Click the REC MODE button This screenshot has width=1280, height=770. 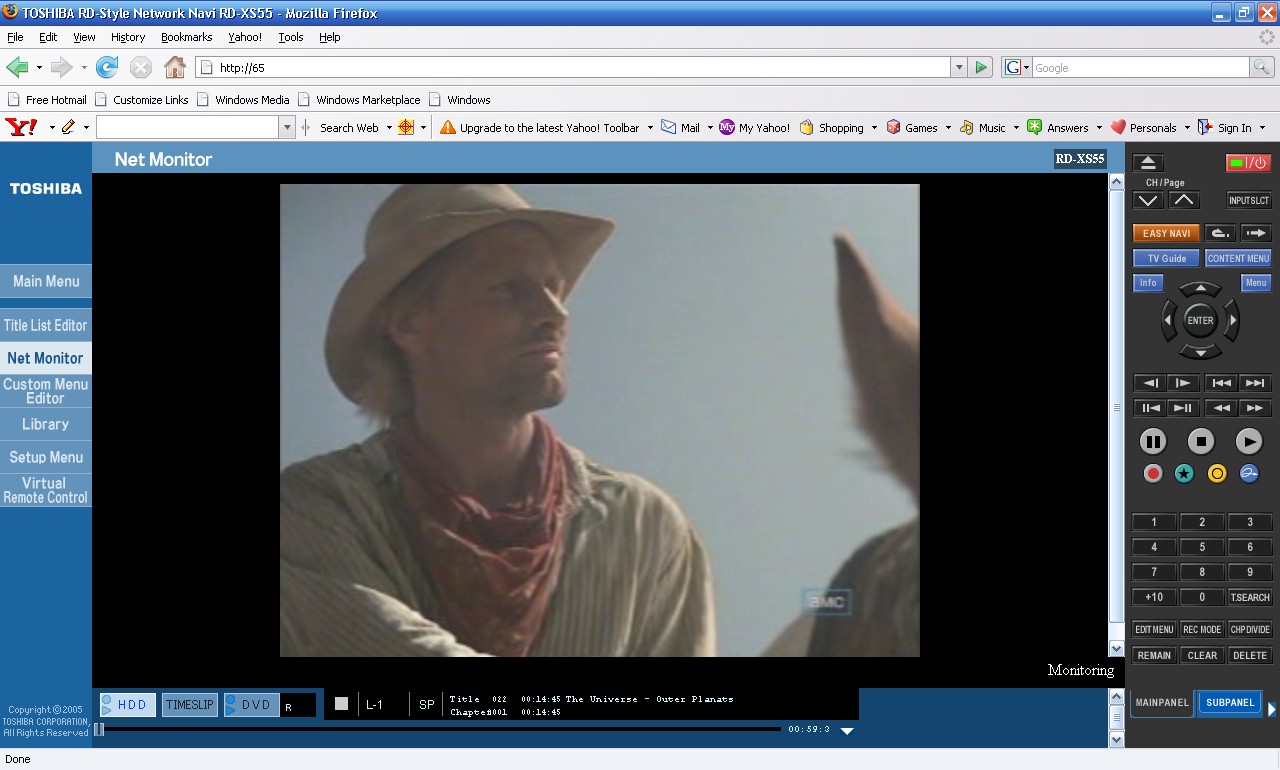[x=1202, y=630]
